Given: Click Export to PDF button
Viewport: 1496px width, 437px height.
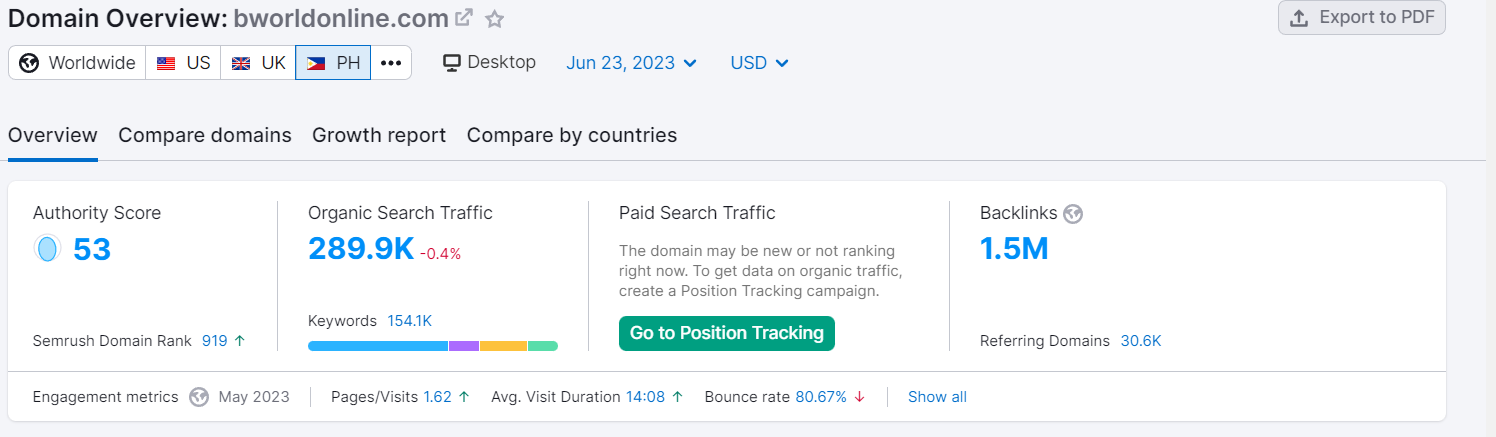Looking at the screenshot, I should tap(1361, 18).
